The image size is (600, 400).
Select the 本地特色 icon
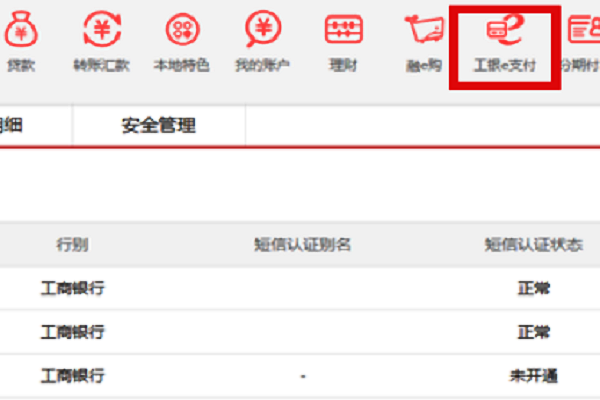(183, 29)
